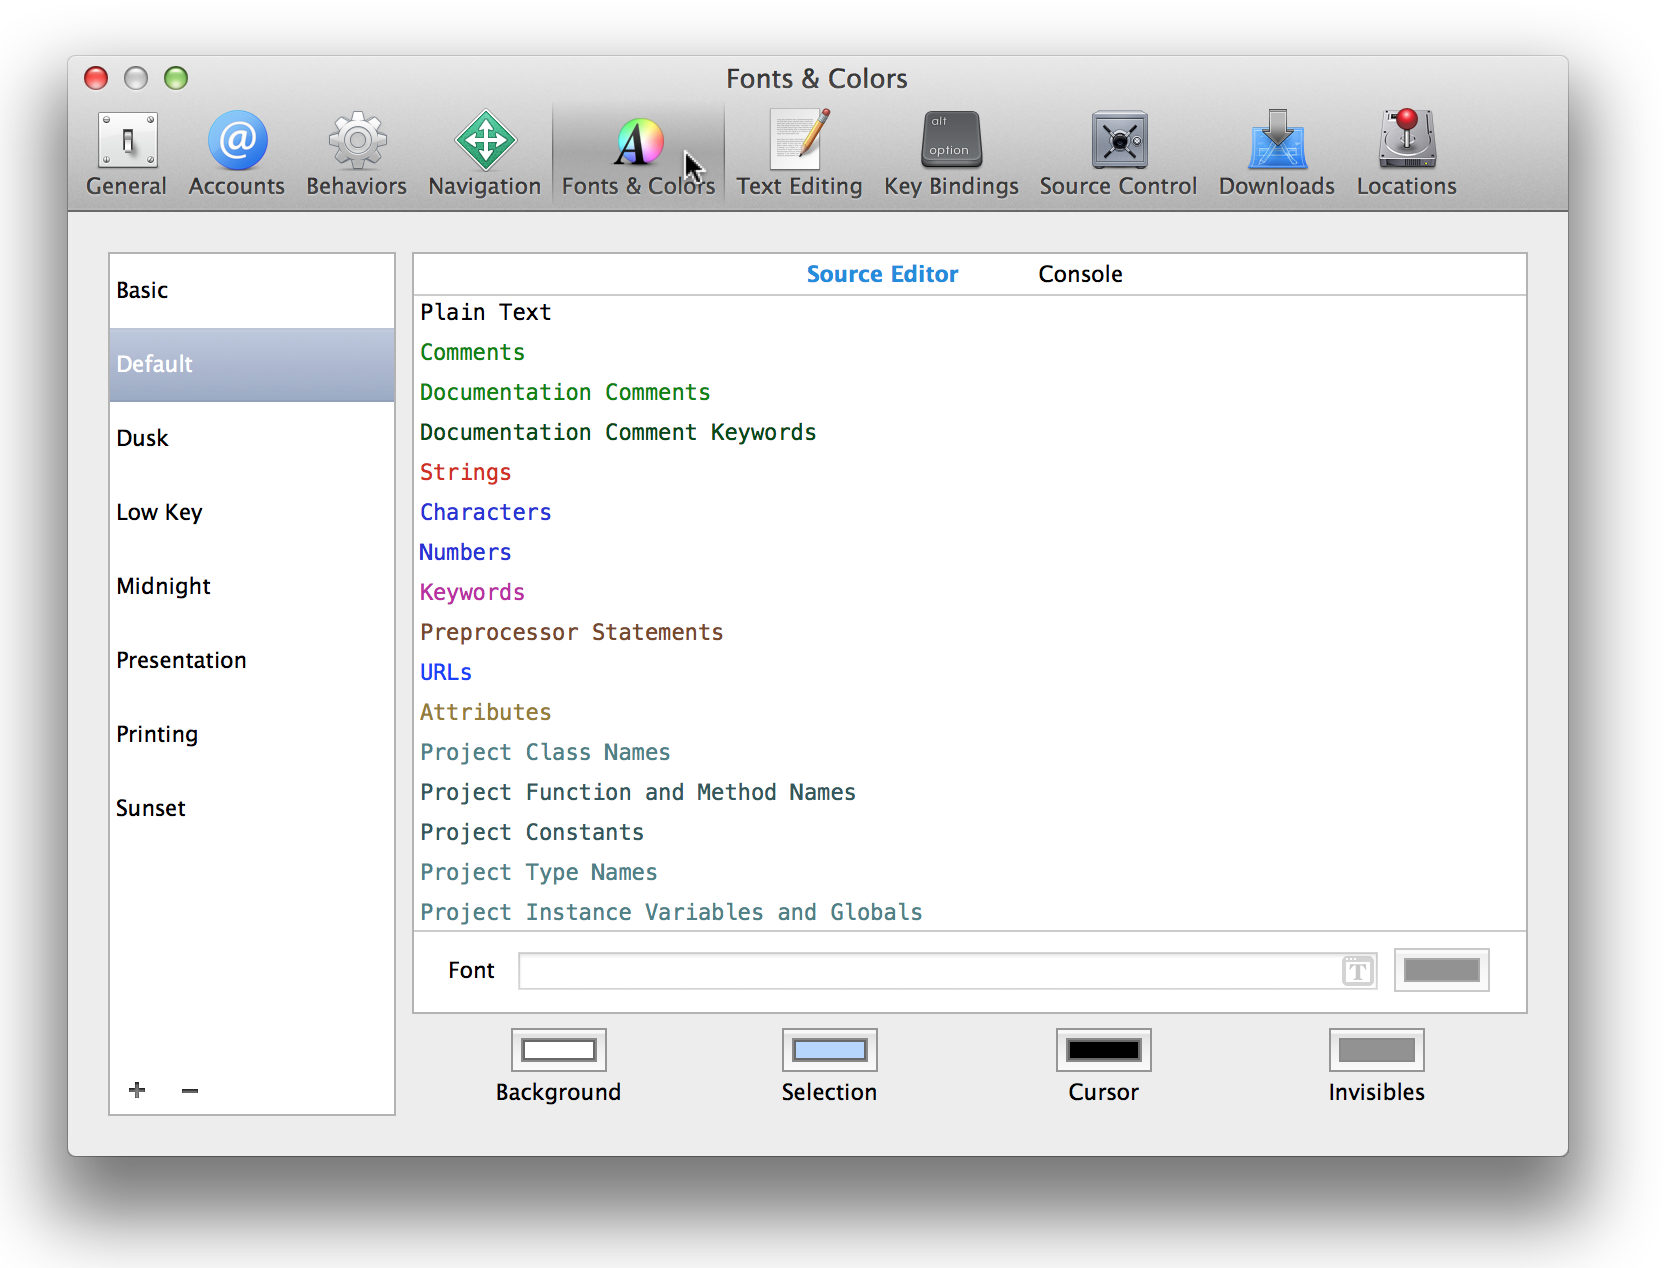Select the Default theme

click(252, 364)
